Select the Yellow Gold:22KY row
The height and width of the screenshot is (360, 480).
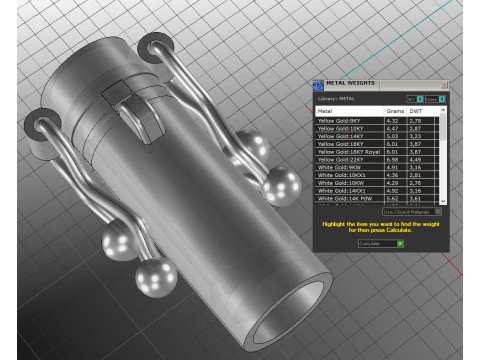(377, 160)
